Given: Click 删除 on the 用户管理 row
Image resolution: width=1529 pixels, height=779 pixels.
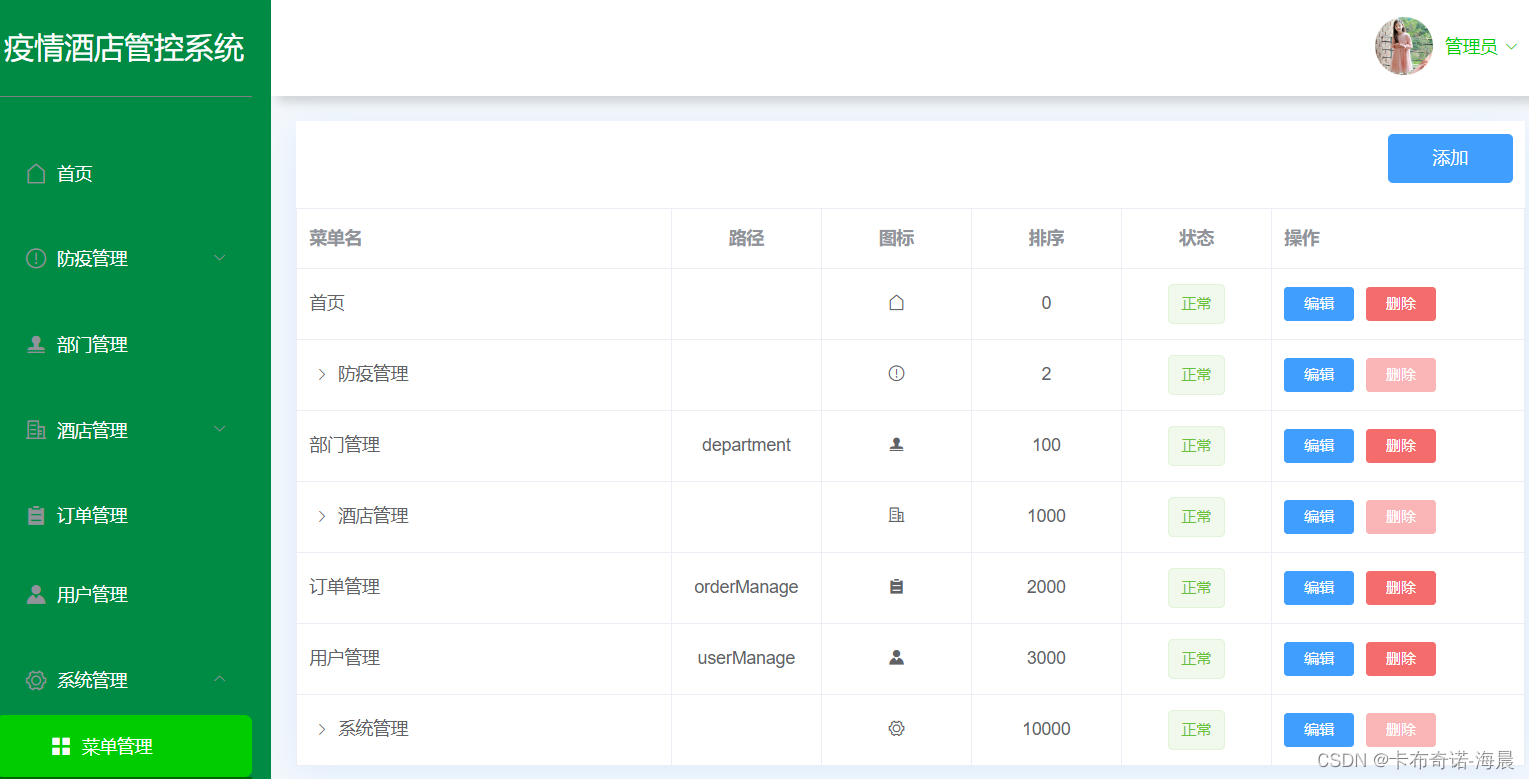Looking at the screenshot, I should pos(1400,658).
